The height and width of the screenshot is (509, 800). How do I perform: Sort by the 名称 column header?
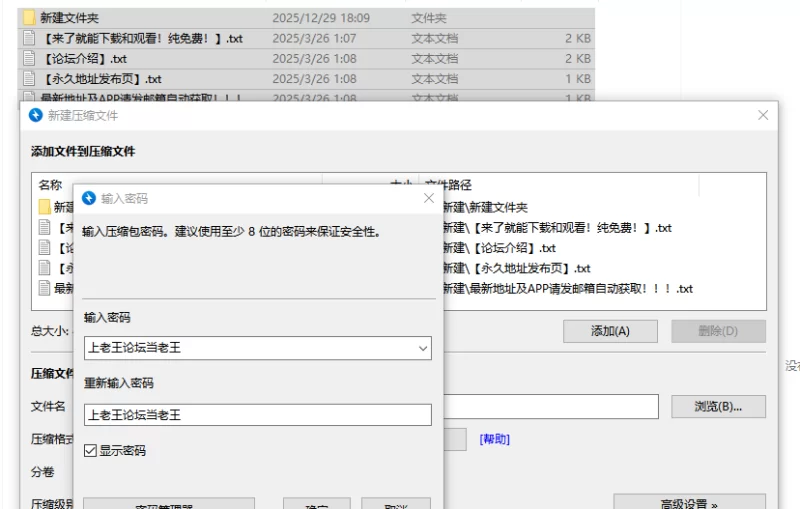51,185
